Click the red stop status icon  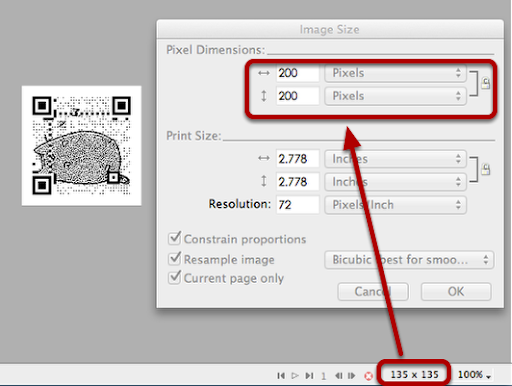point(368,376)
